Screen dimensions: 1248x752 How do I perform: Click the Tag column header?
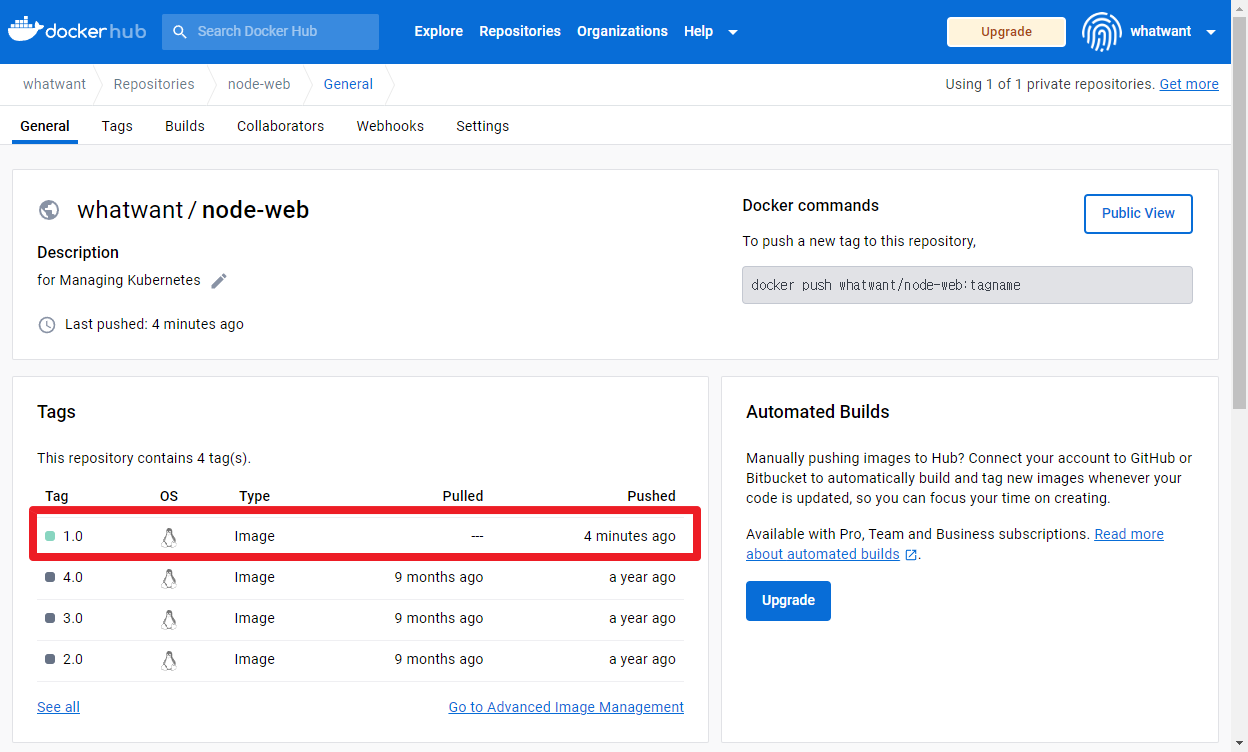pyautogui.click(x=57, y=496)
